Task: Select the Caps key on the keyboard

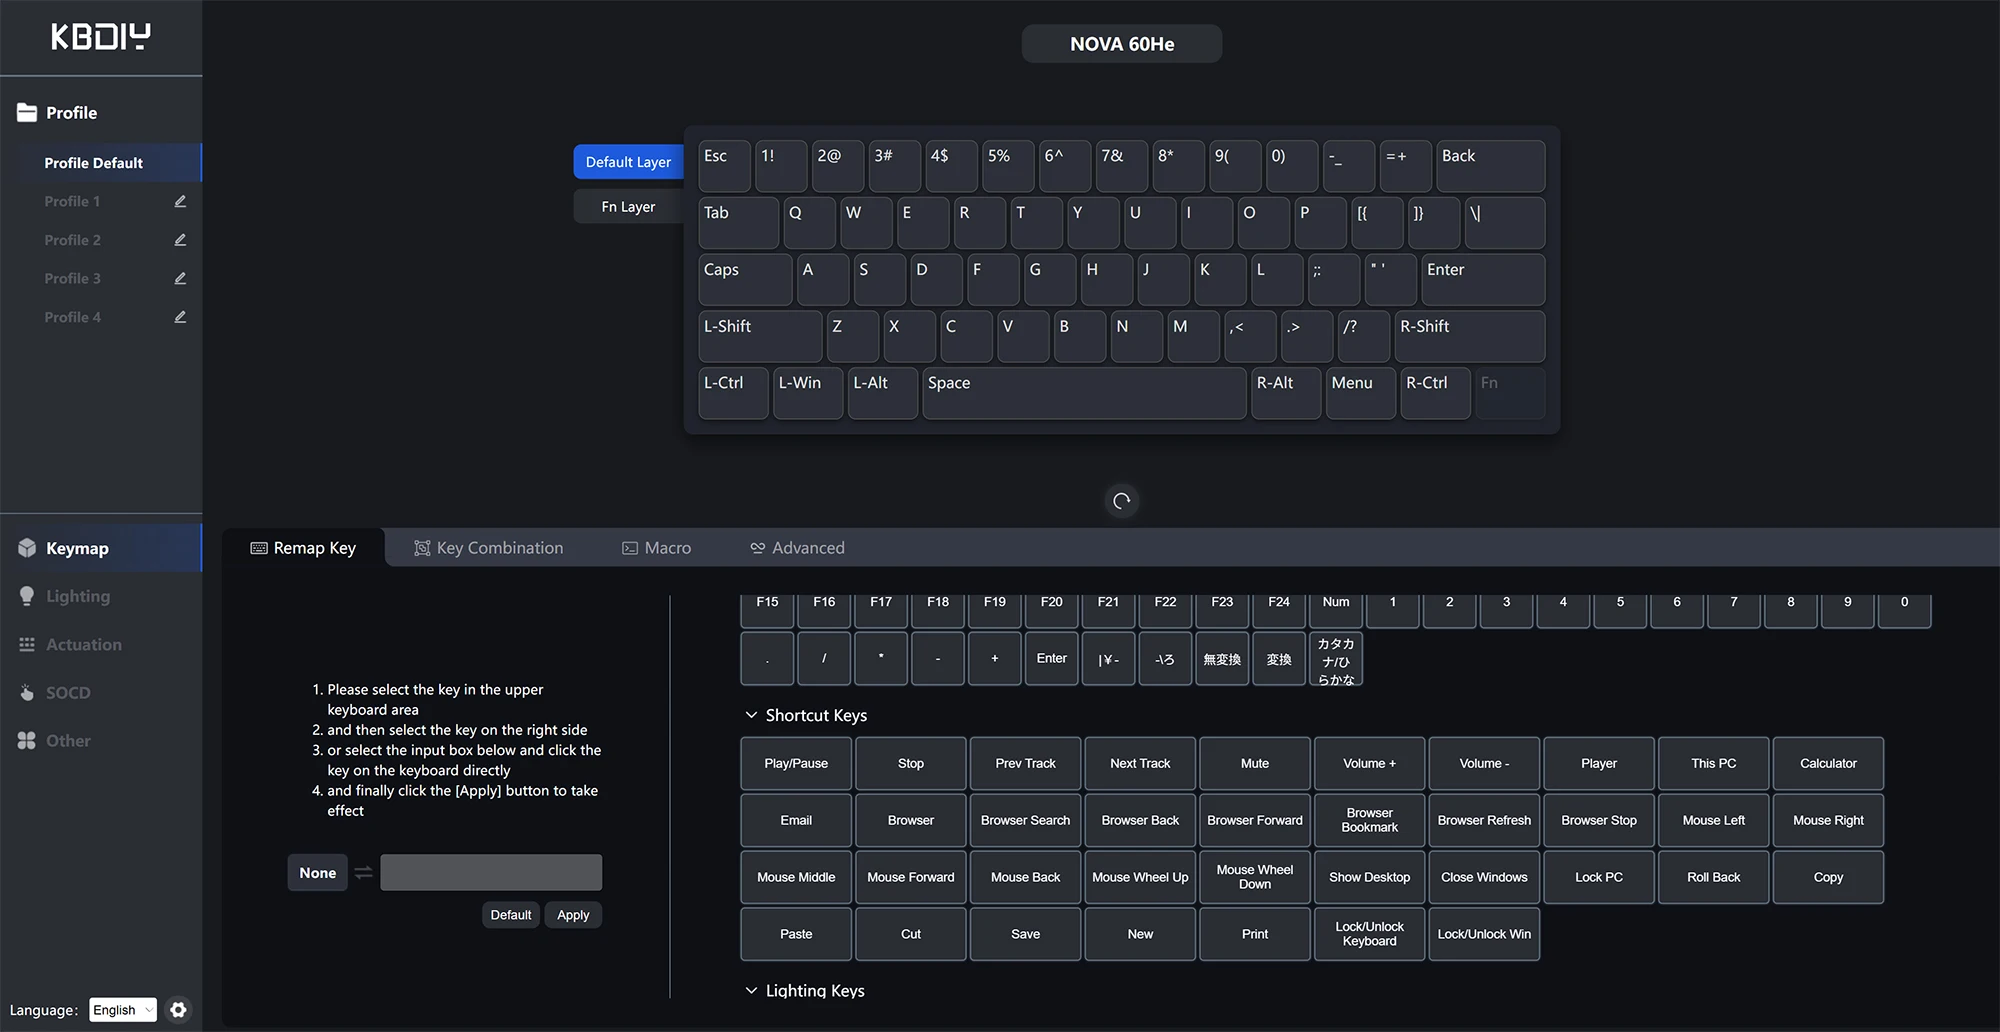Action: (x=745, y=280)
